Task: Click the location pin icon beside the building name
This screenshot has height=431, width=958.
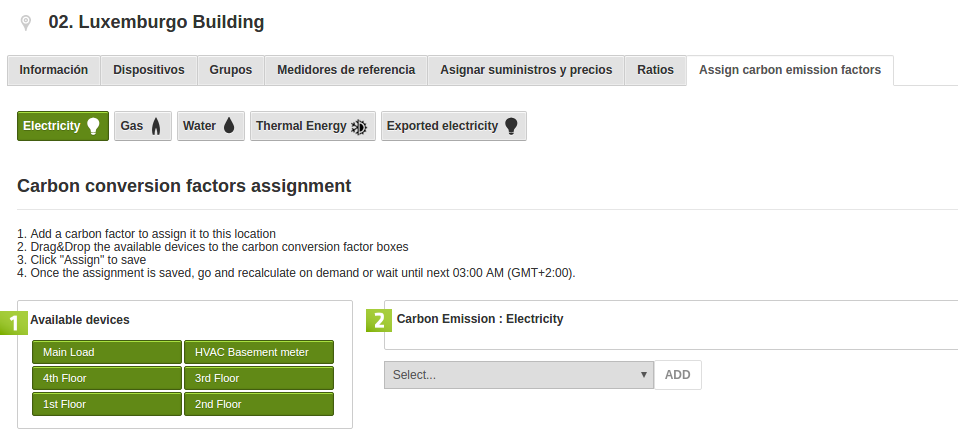Action: click(26, 23)
